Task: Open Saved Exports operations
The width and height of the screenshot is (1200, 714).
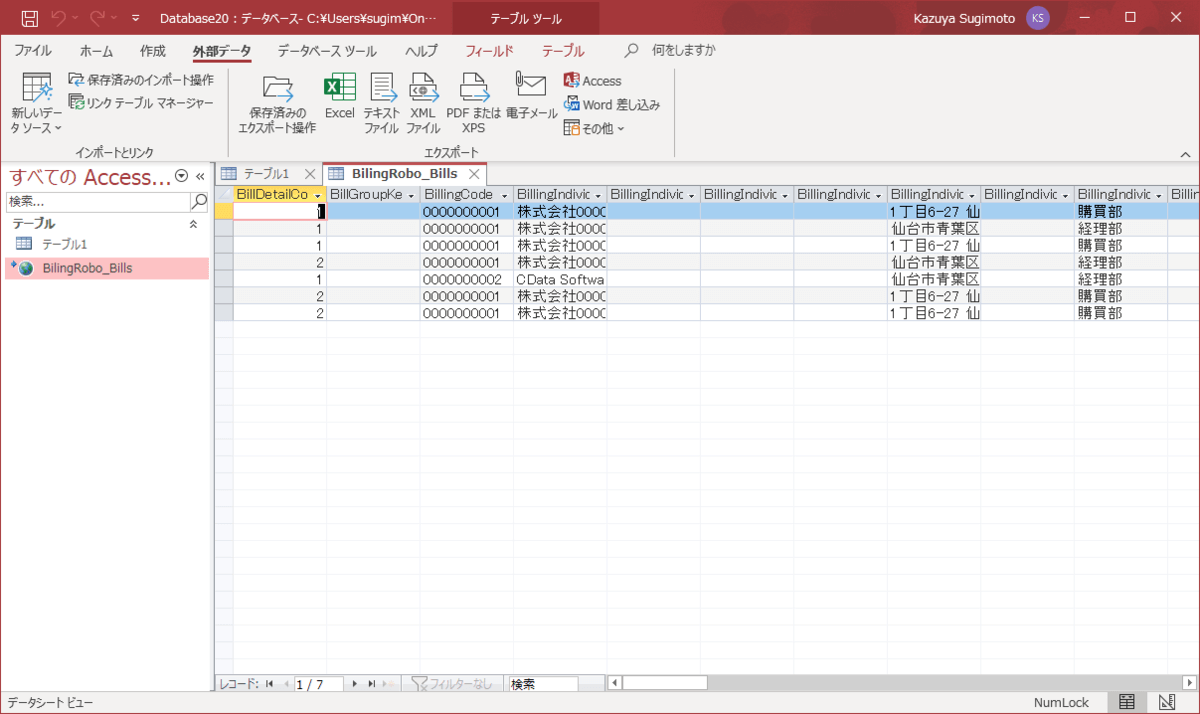Action: pyautogui.click(x=277, y=104)
